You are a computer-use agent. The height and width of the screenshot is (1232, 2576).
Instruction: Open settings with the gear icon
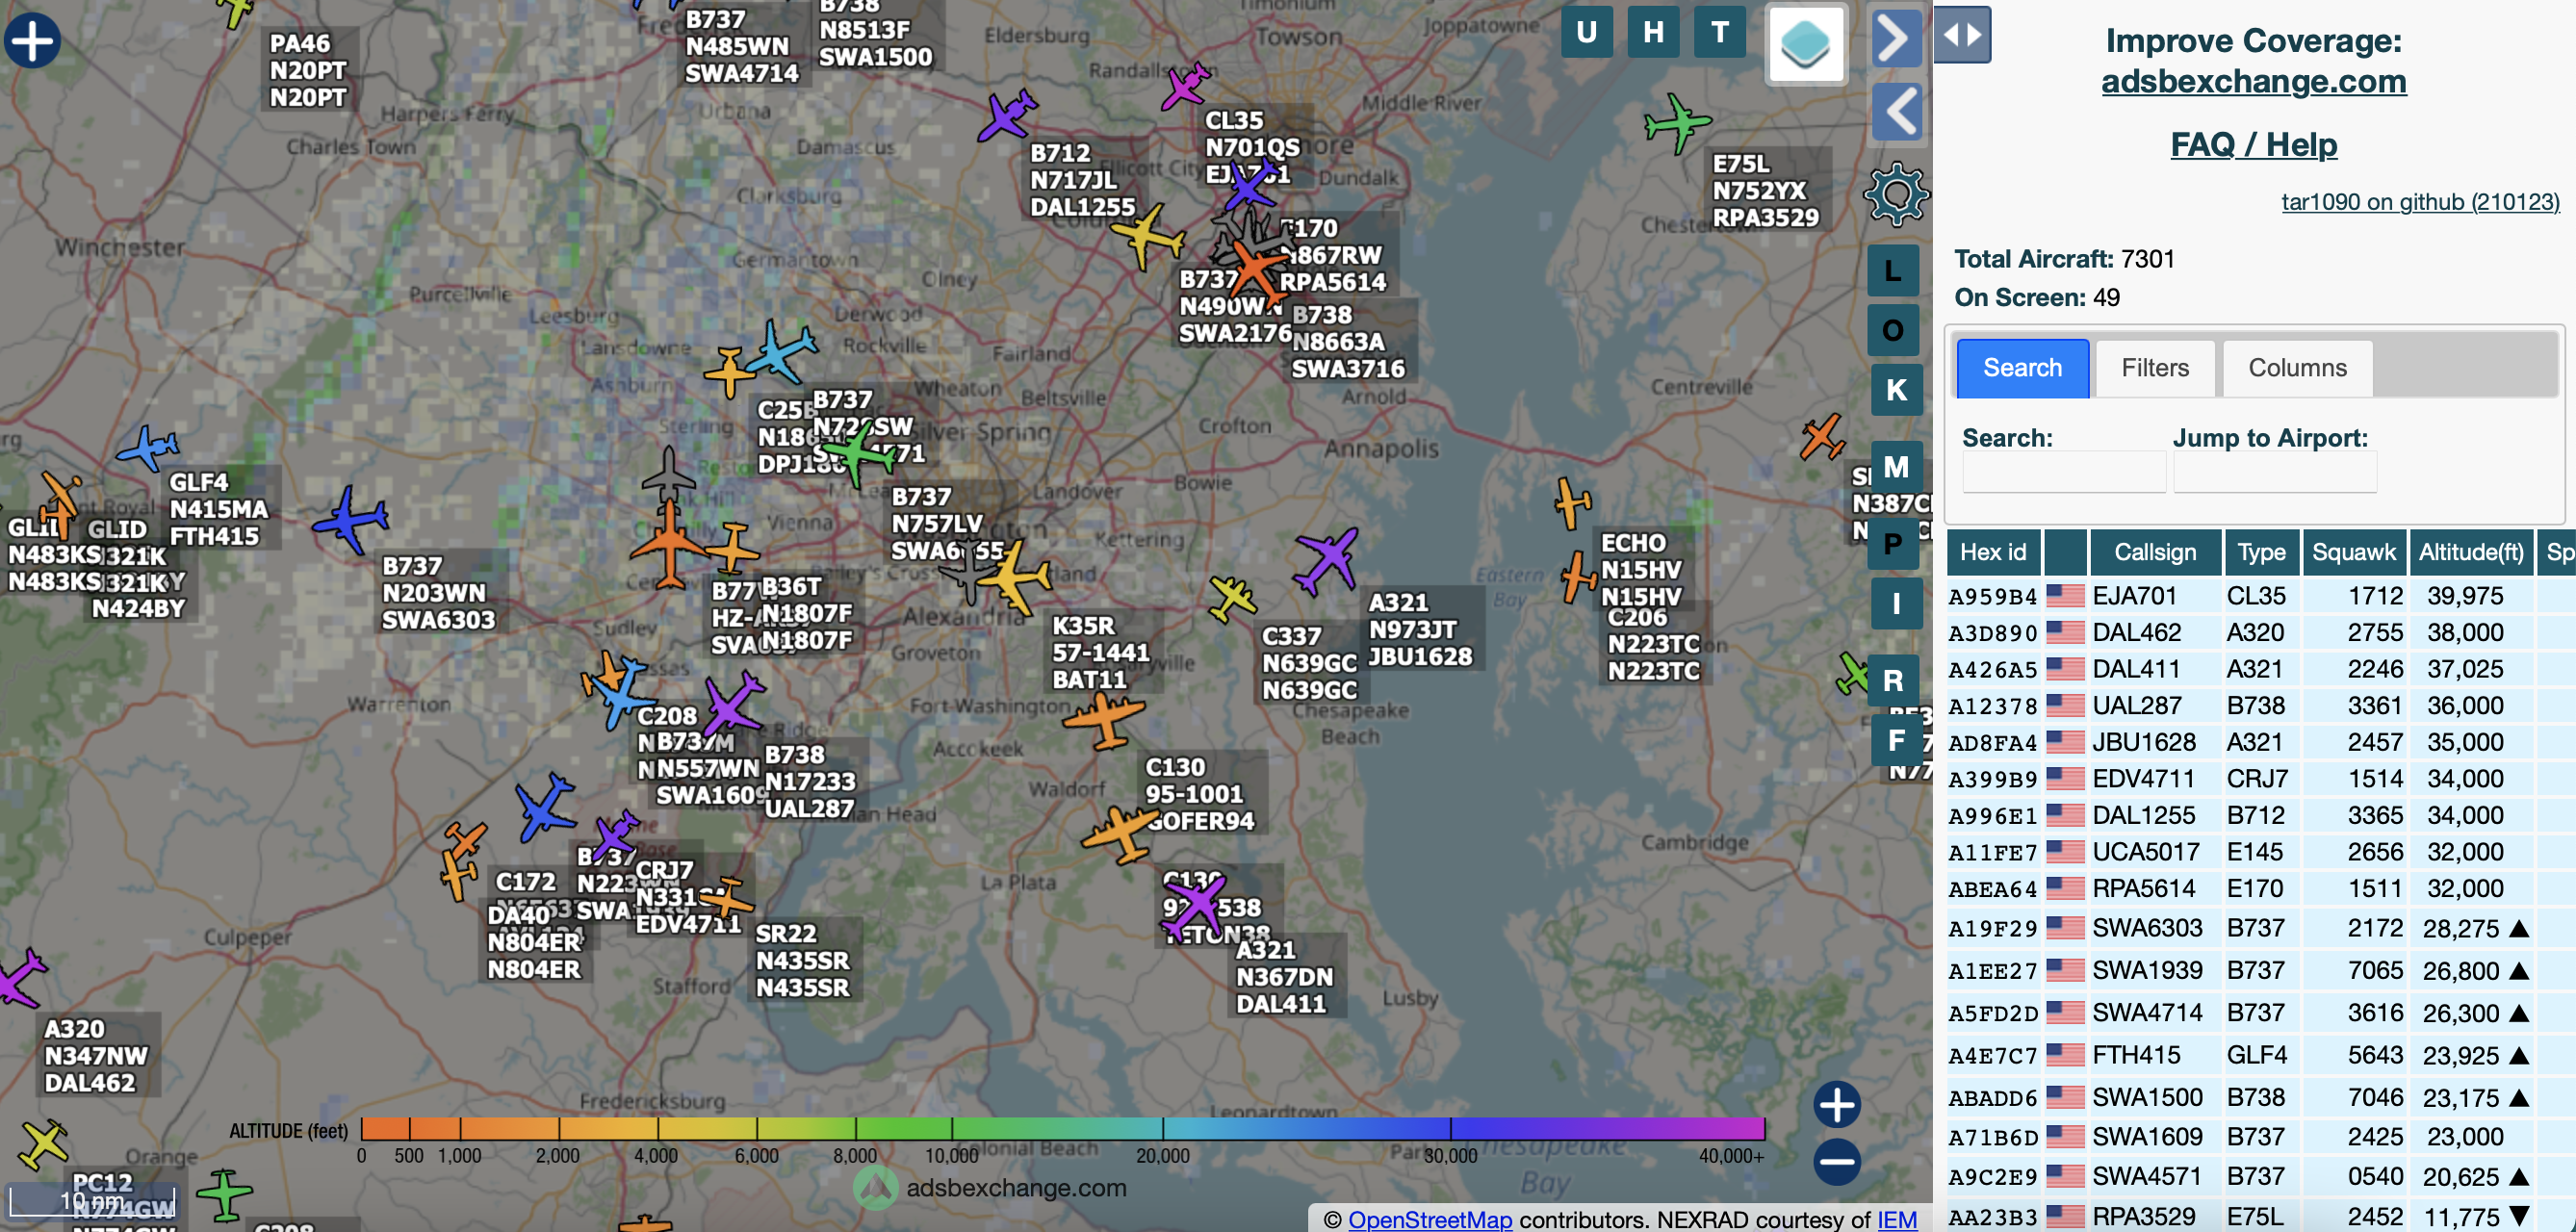tap(1895, 194)
